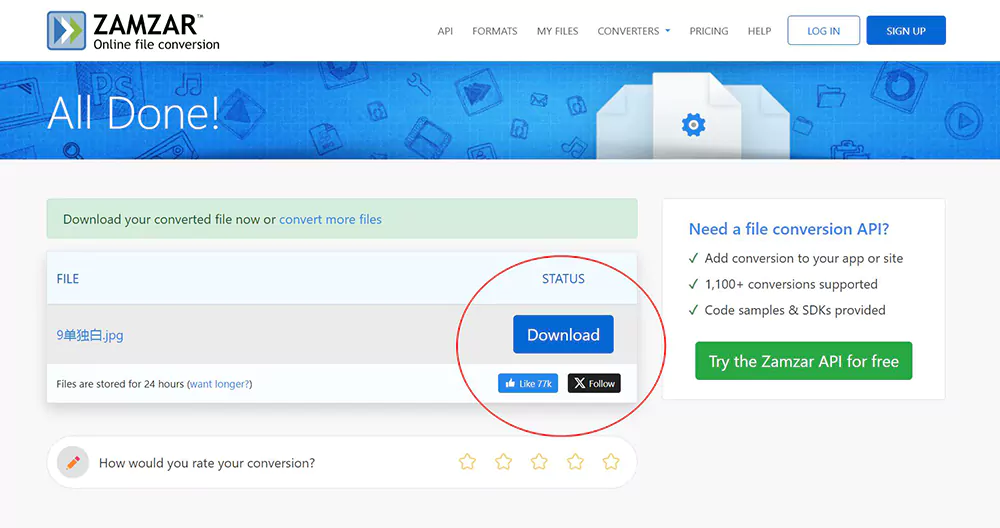
Task: Click the SIGN UP button
Action: [906, 31]
